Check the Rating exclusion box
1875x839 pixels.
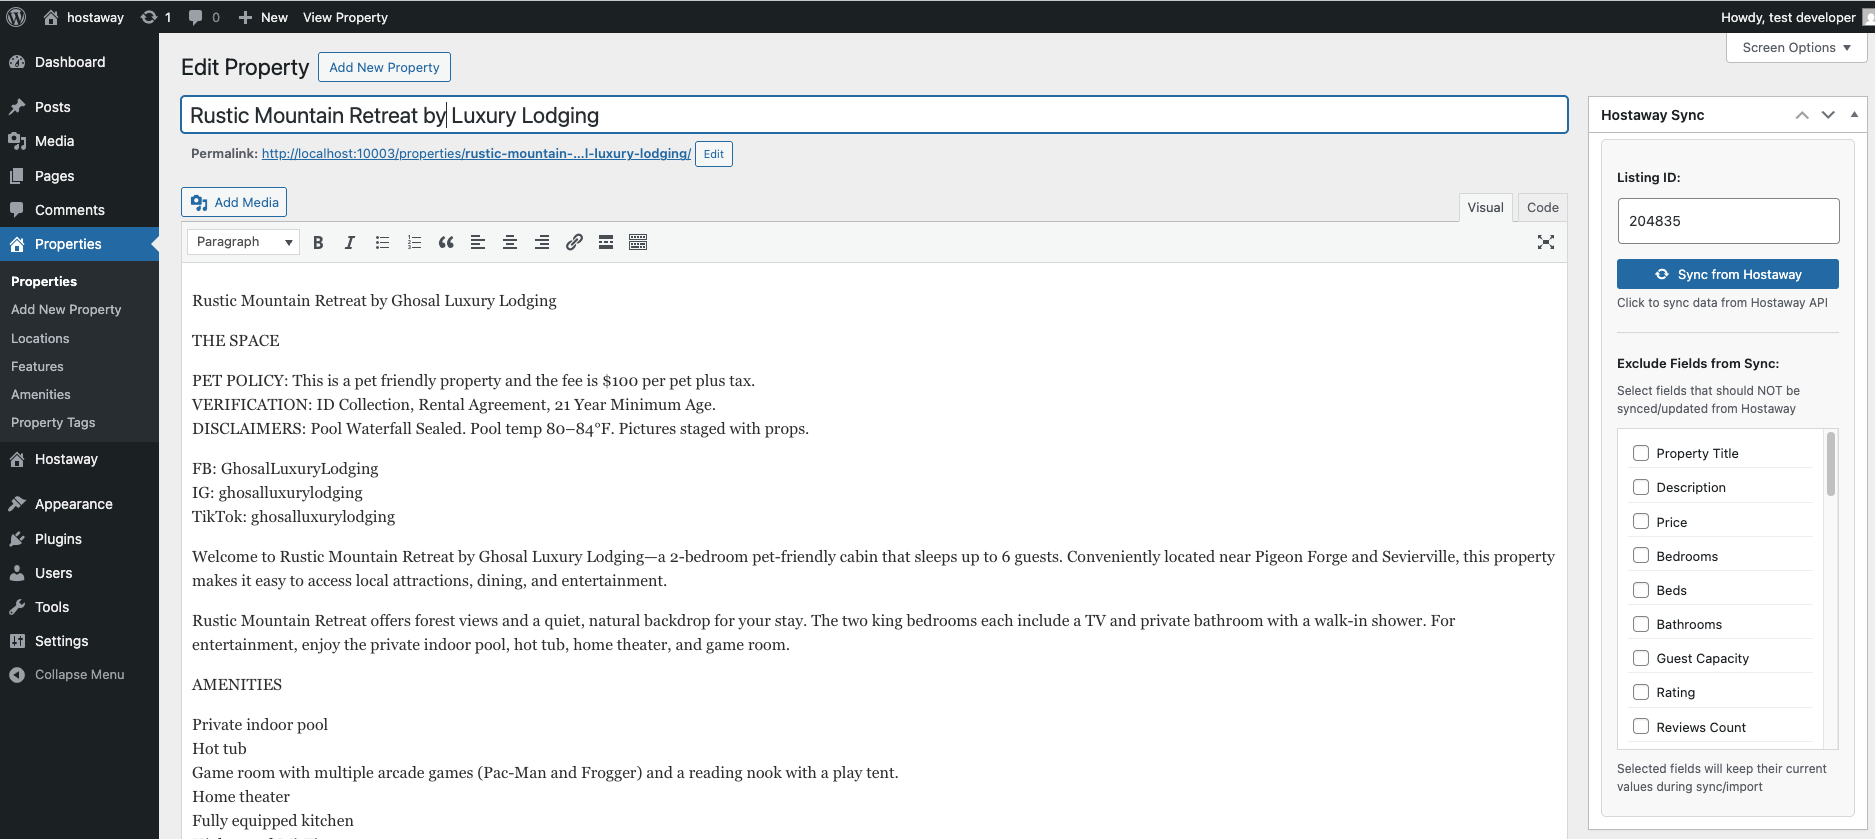coord(1641,692)
